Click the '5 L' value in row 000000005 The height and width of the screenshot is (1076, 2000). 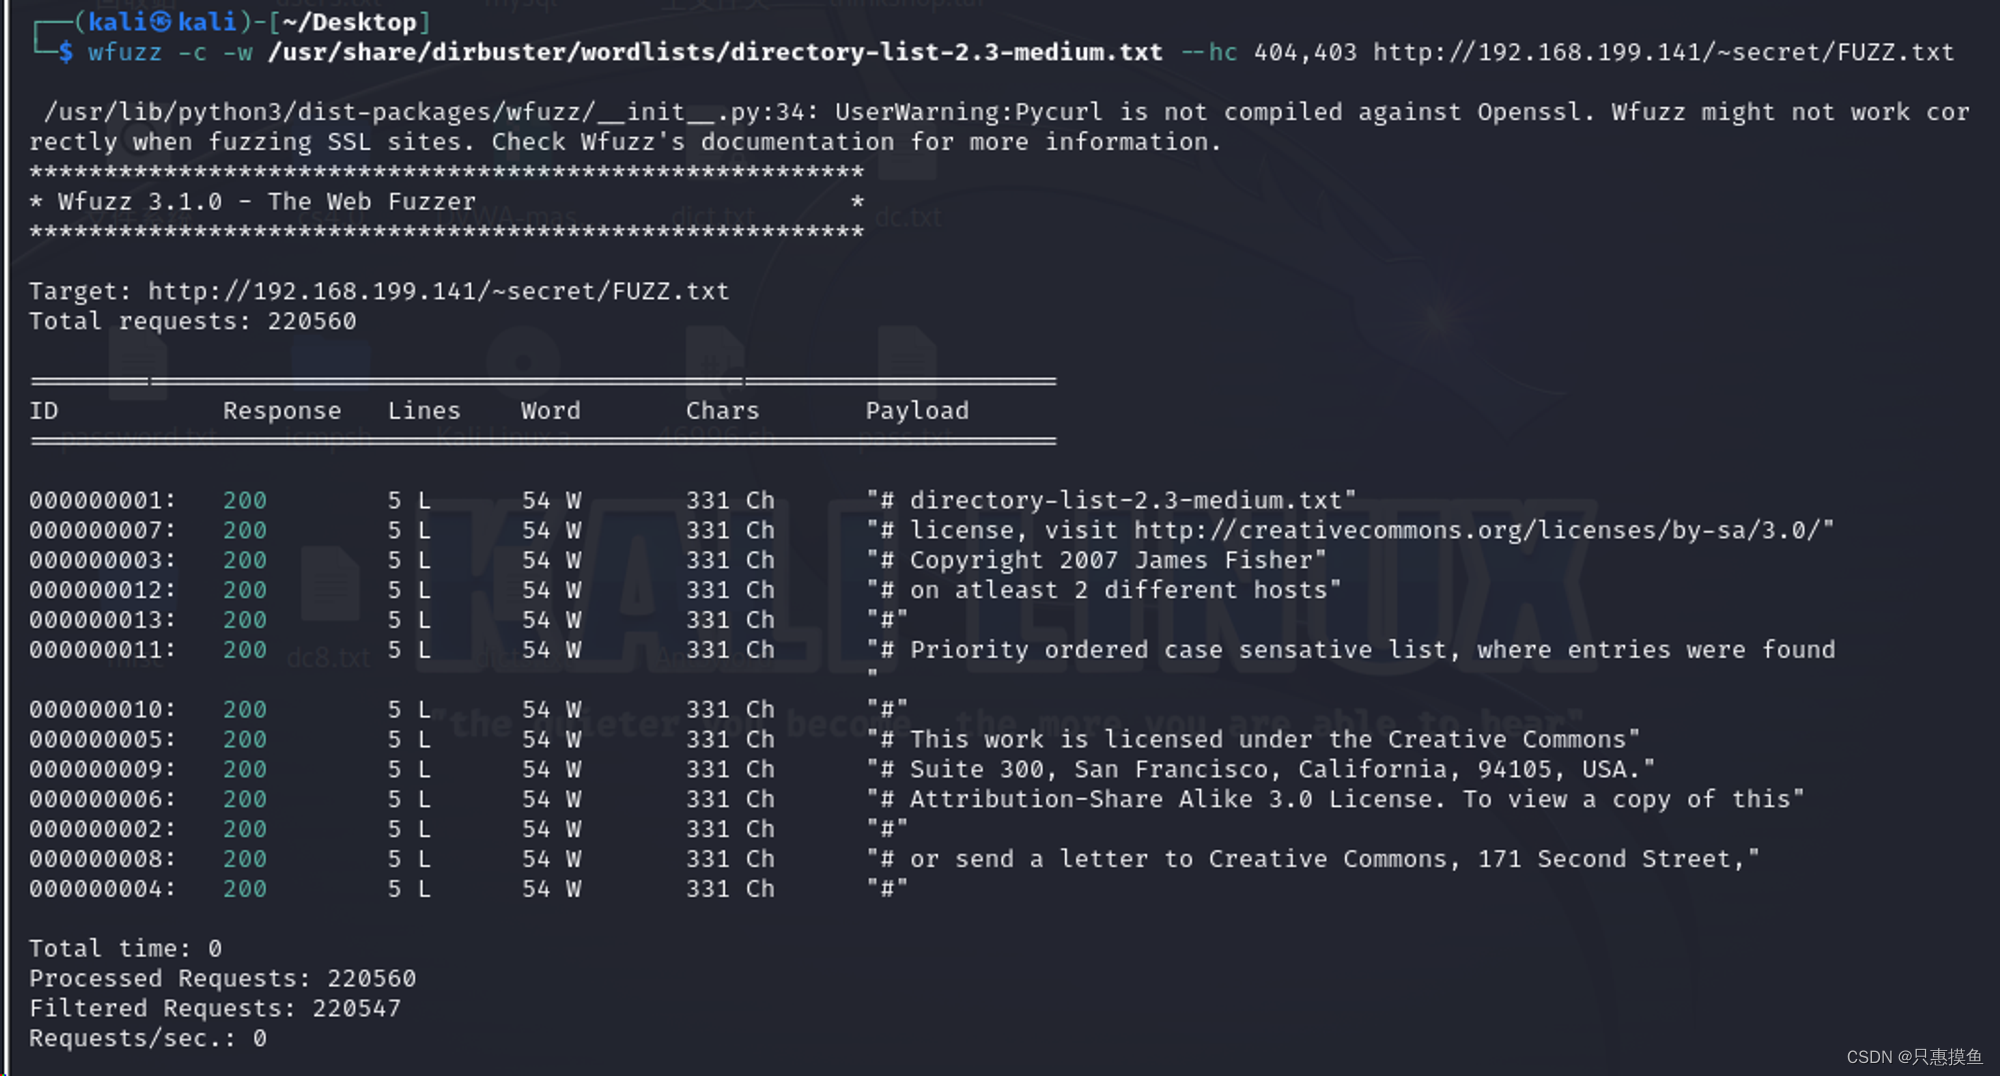tap(409, 740)
